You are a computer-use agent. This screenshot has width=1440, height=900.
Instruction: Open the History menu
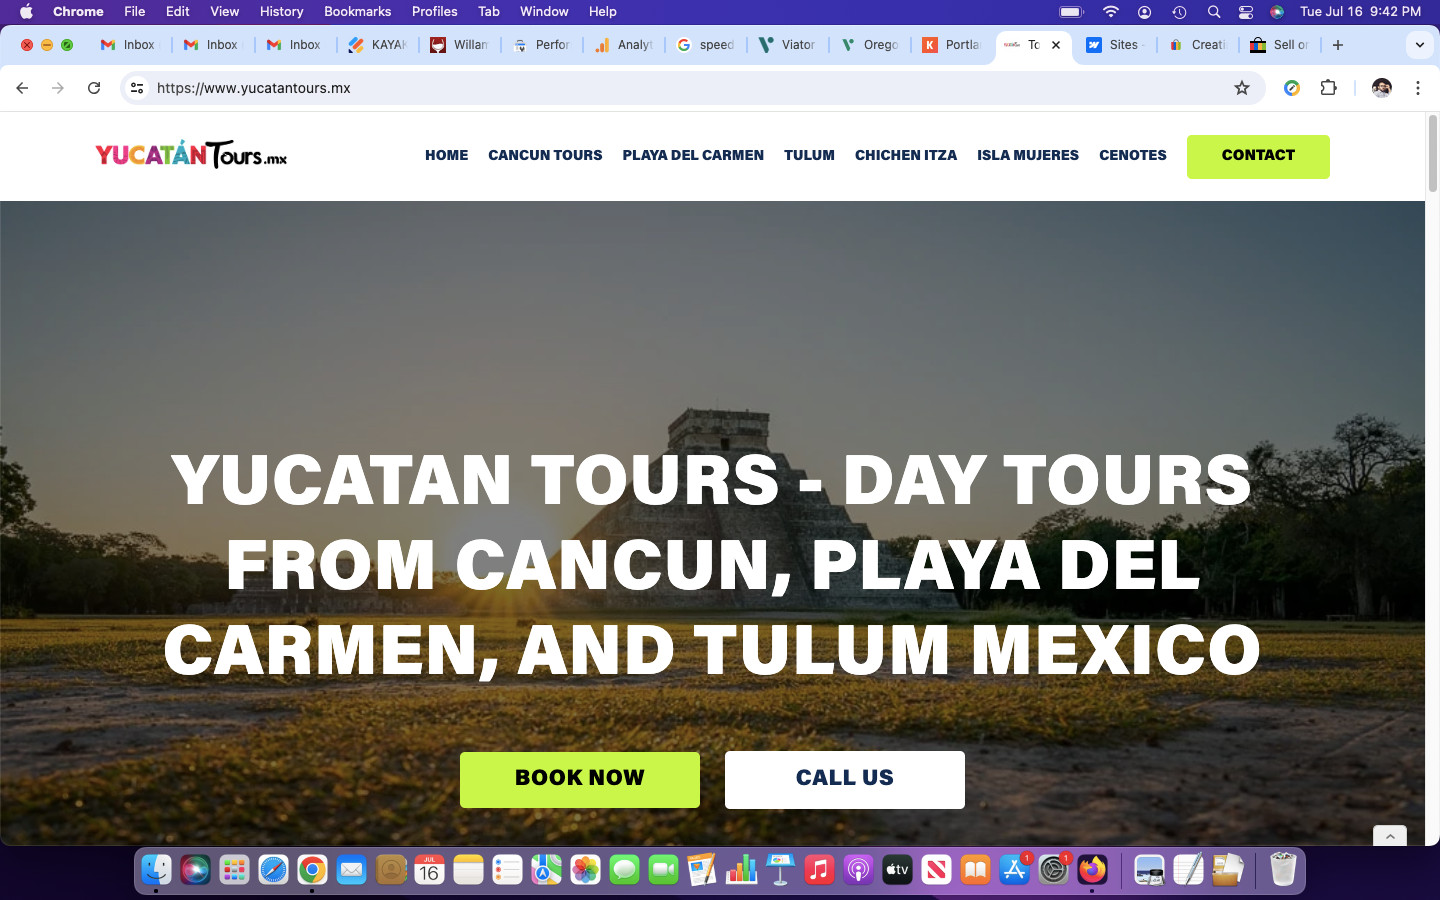tap(281, 12)
